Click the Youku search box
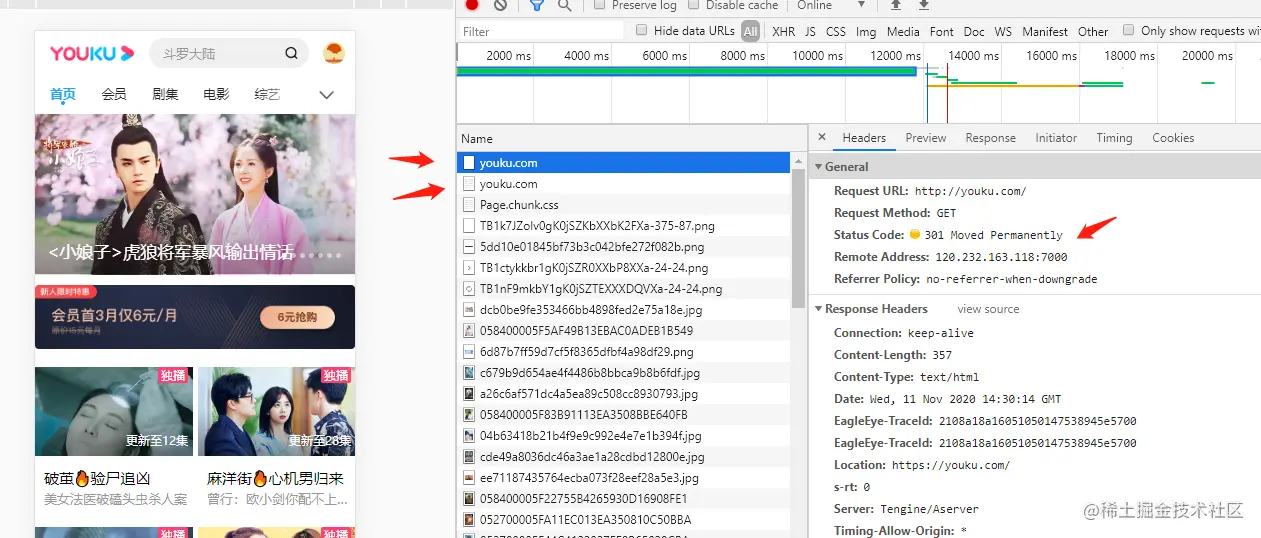 pyautogui.click(x=228, y=54)
